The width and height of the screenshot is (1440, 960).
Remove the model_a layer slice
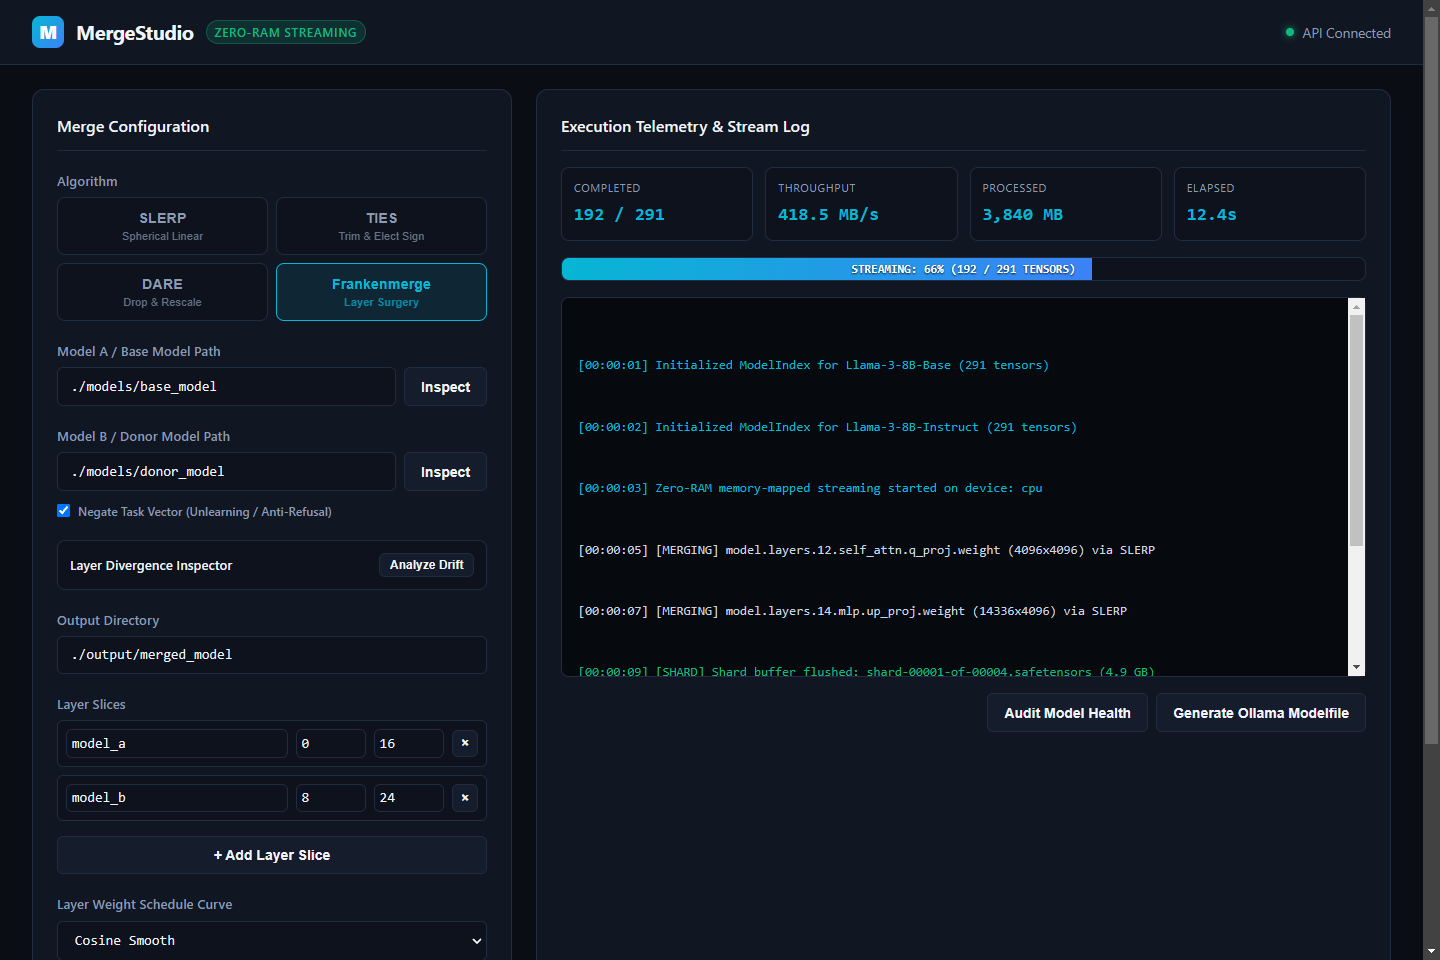tap(465, 743)
